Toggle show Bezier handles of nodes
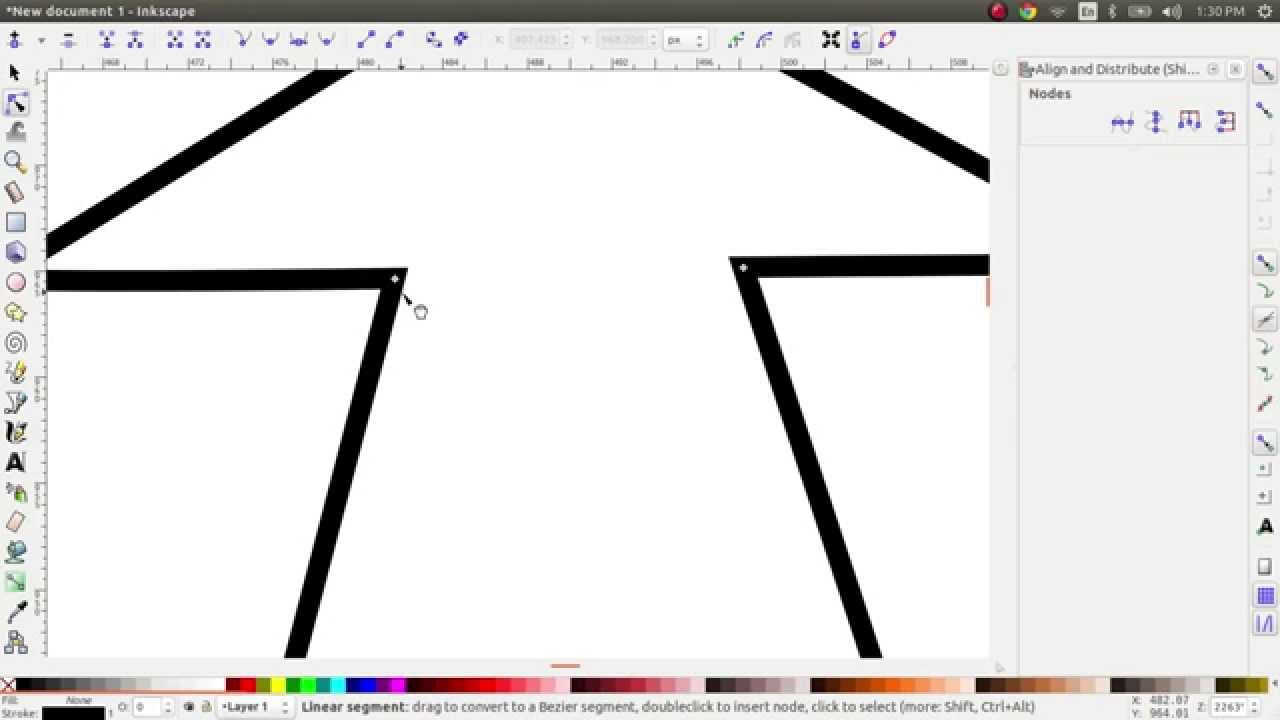This screenshot has height=720, width=1280. point(859,40)
